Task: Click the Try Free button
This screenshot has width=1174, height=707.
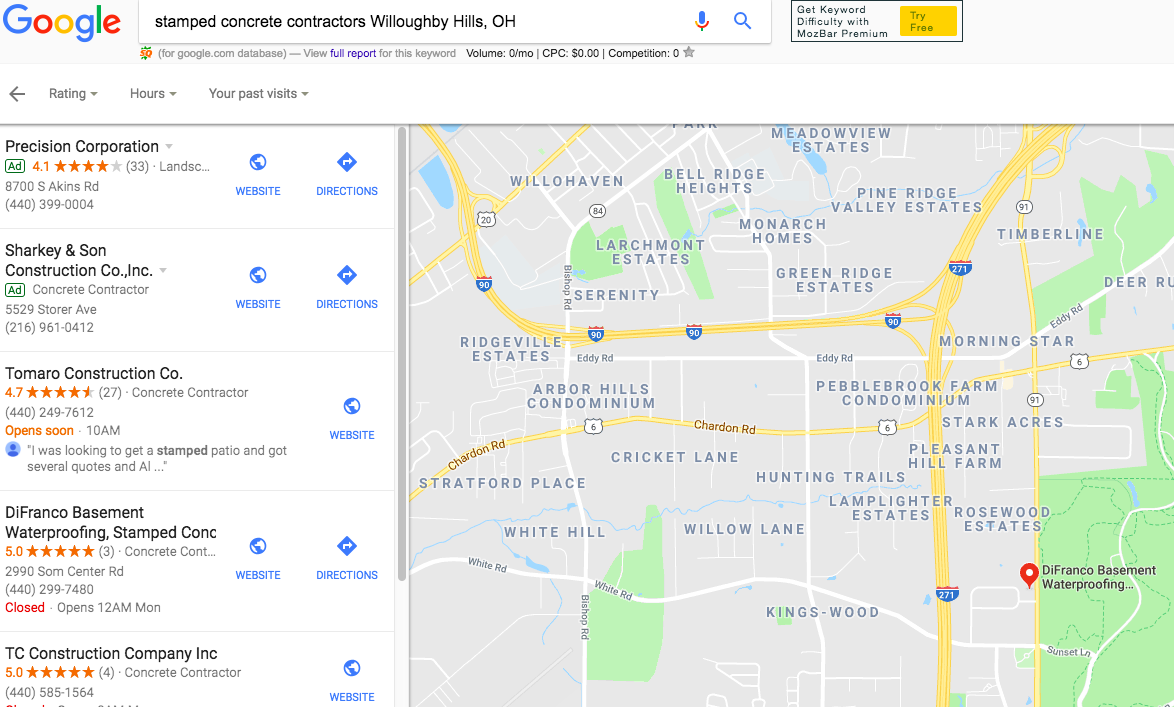Action: 928,21
